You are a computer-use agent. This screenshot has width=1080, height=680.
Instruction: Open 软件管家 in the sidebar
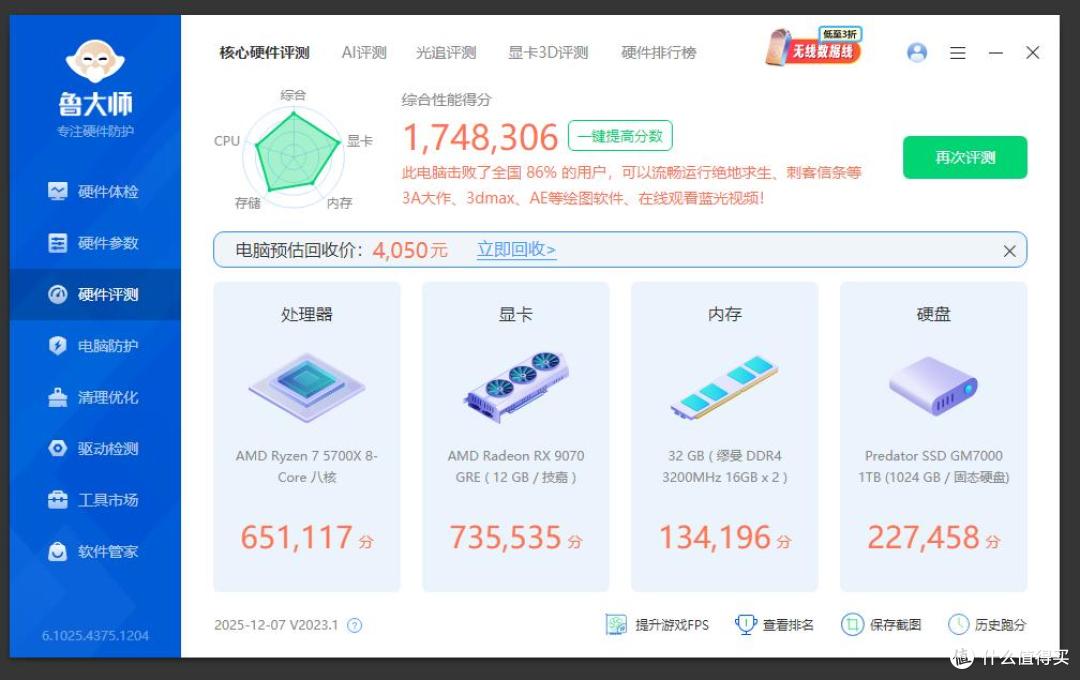point(94,552)
